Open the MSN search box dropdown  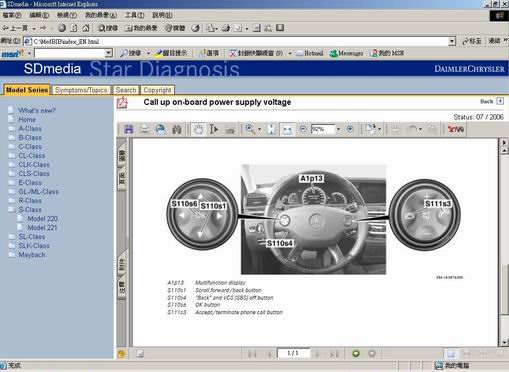pyautogui.click(x=108, y=53)
